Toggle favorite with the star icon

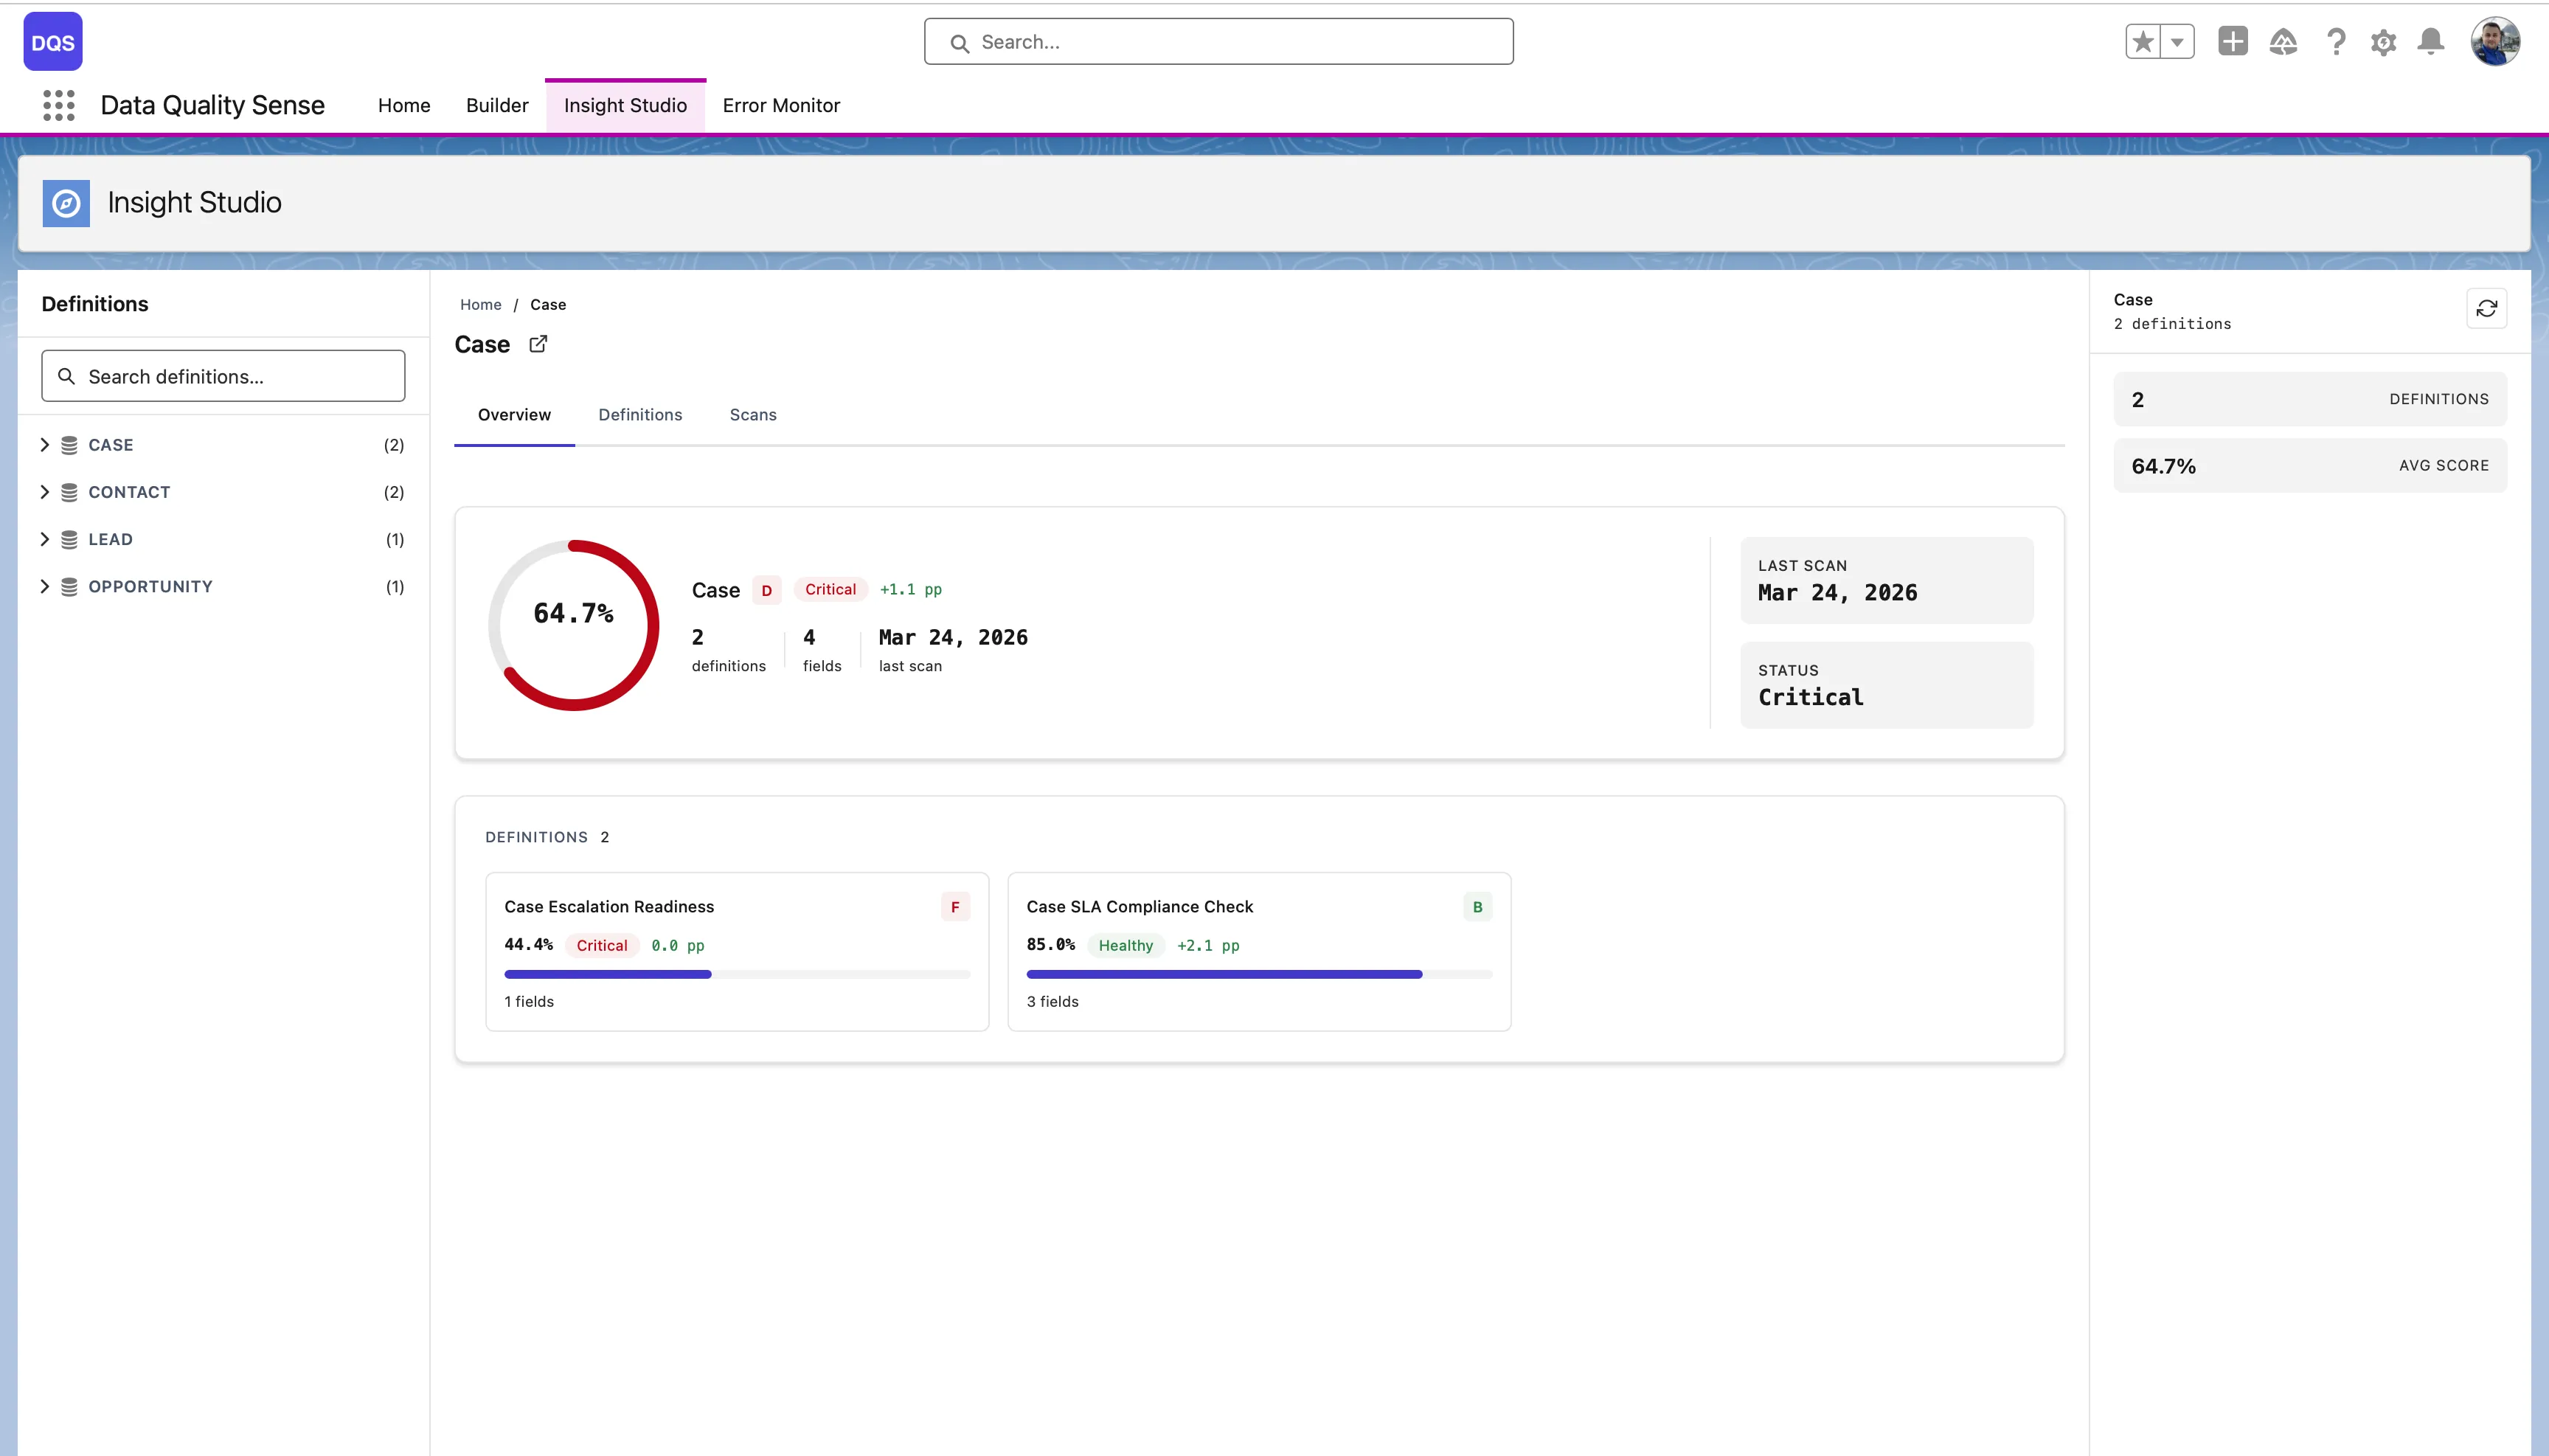pyautogui.click(x=2143, y=41)
